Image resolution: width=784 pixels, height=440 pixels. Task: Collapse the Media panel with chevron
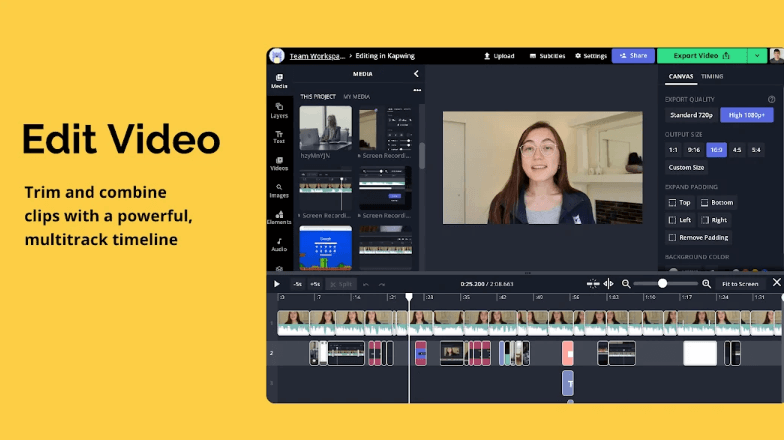[416, 74]
